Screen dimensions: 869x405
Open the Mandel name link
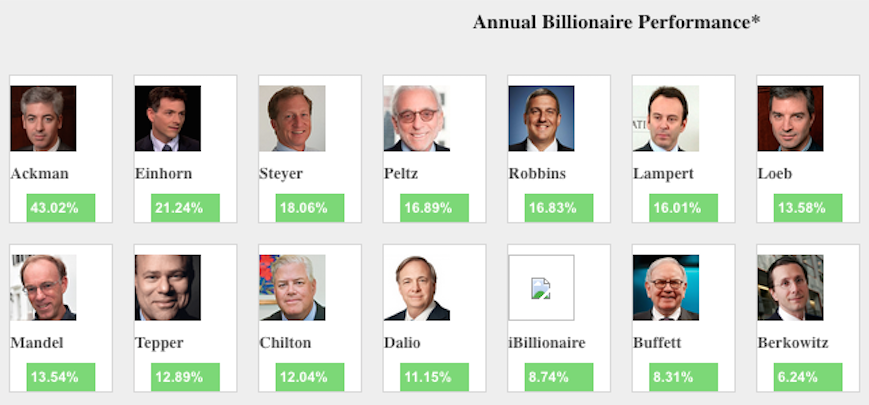37,343
